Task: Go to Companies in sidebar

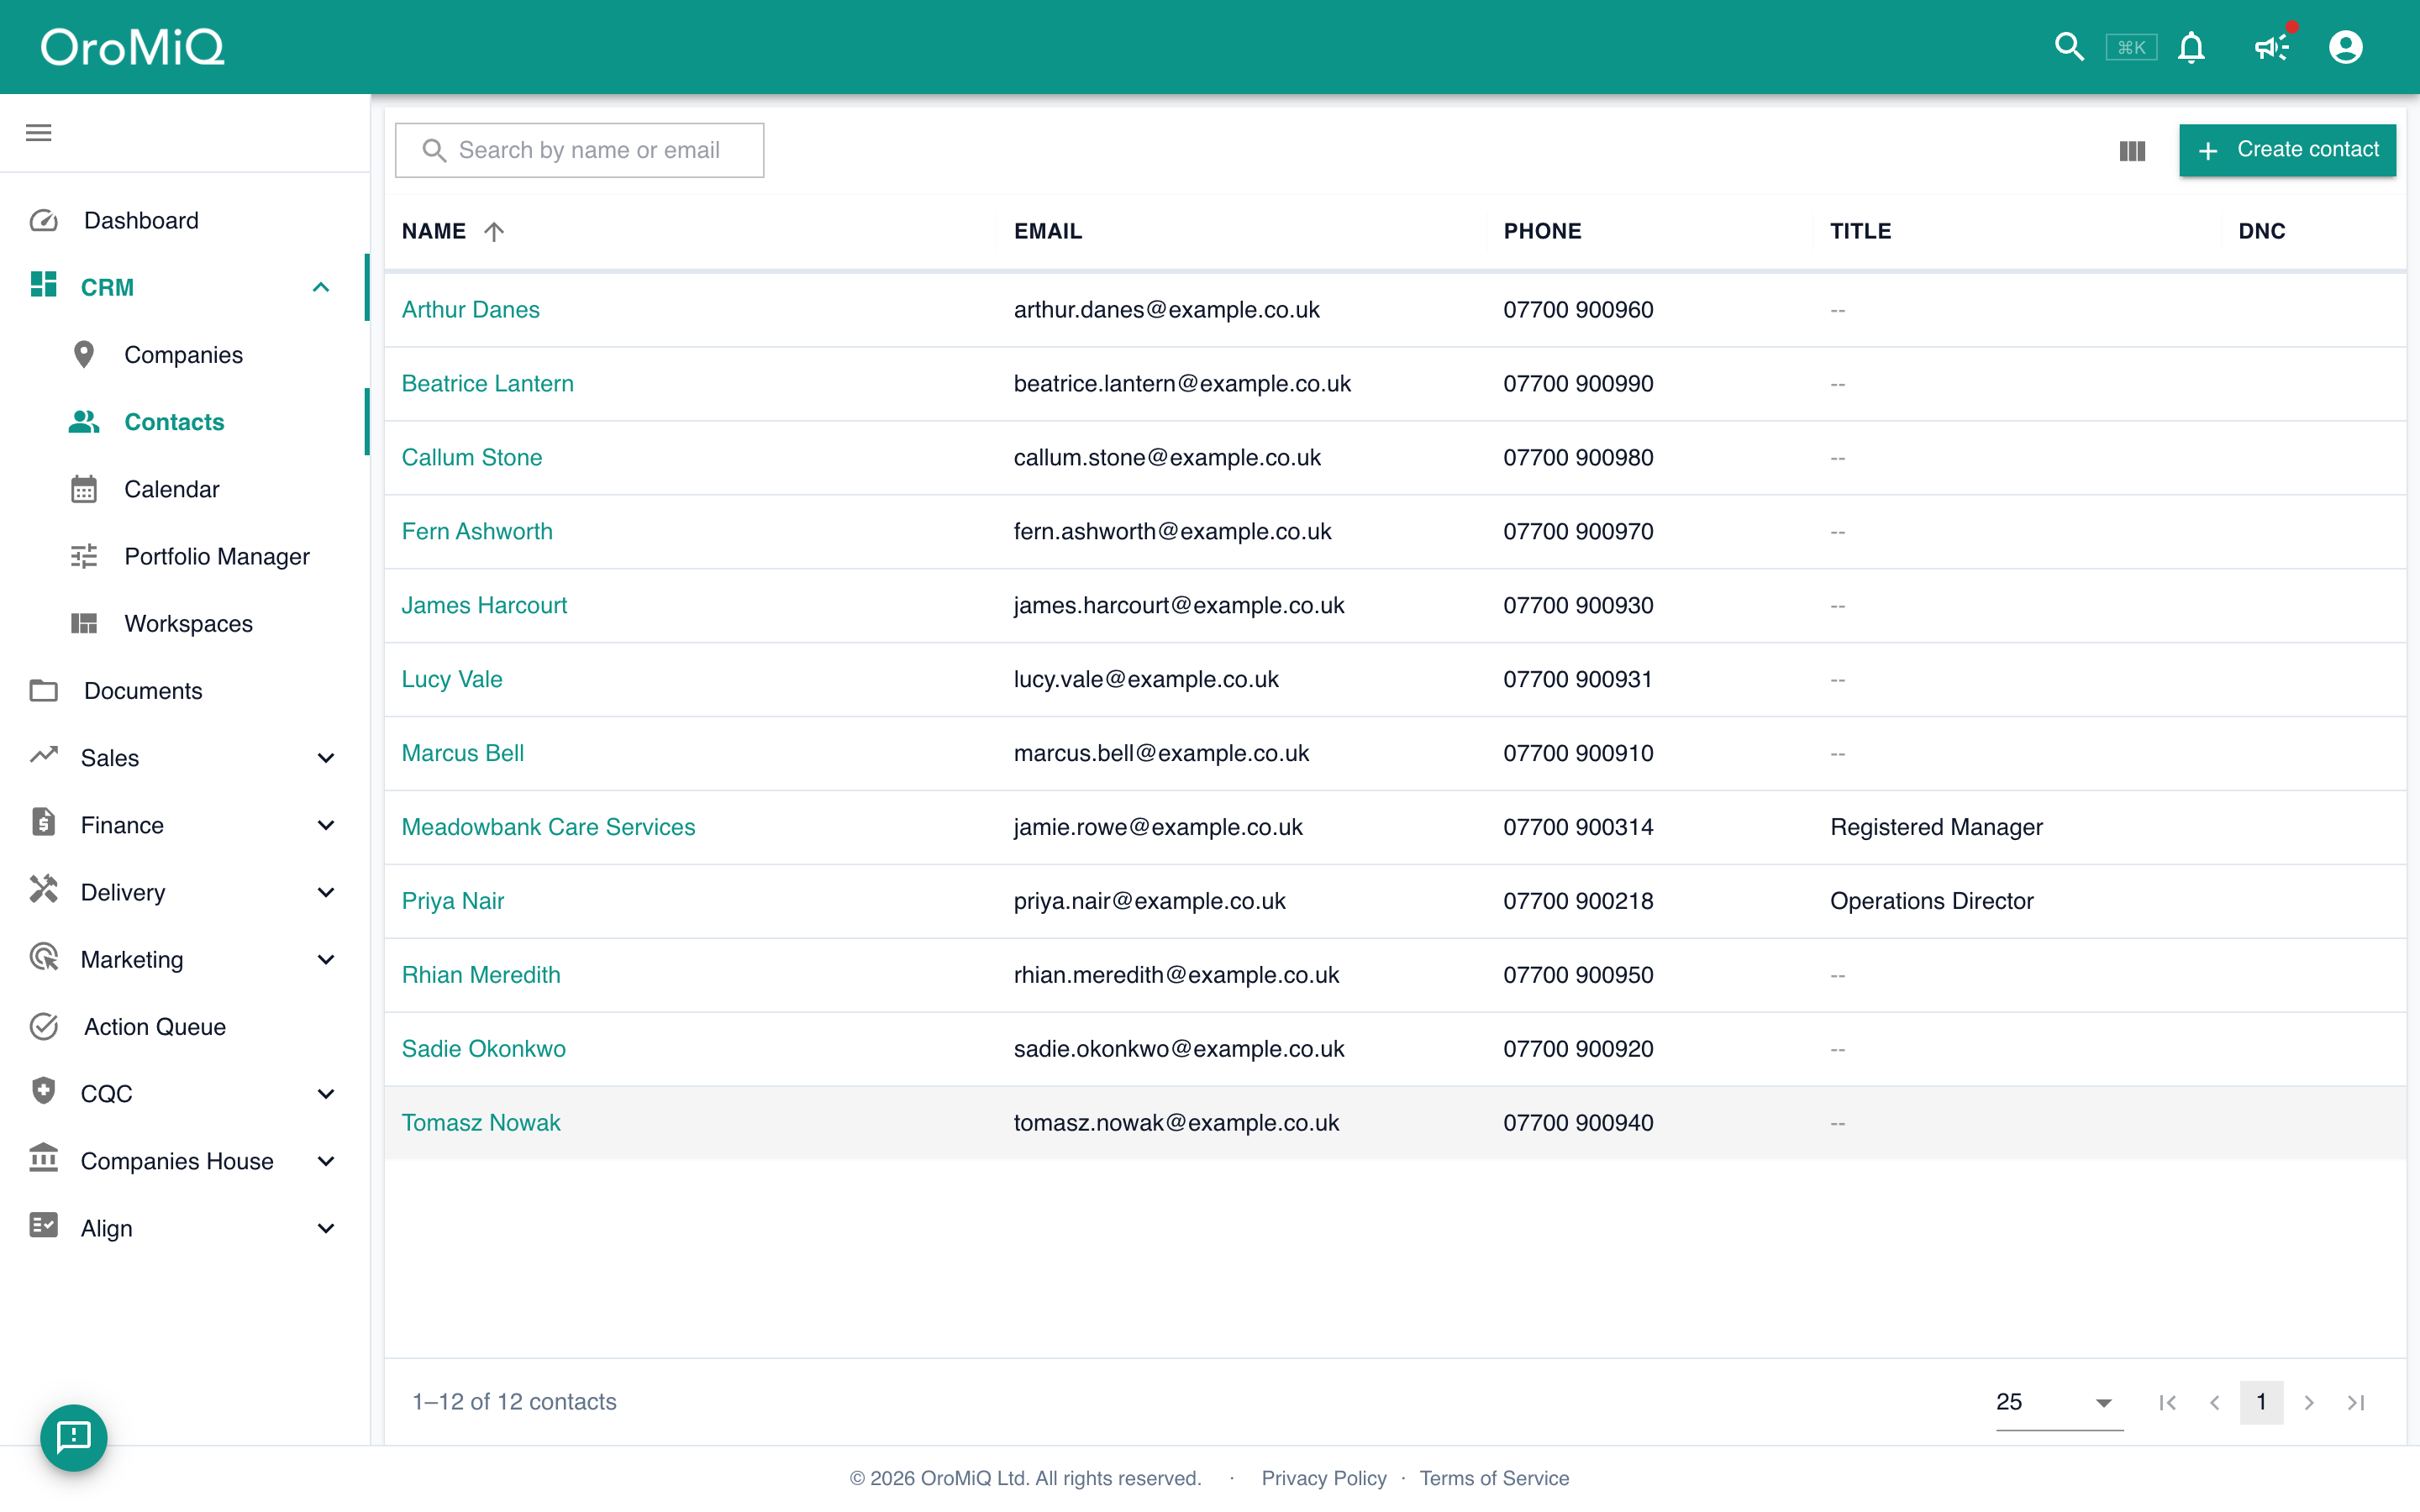Action: pos(184,355)
